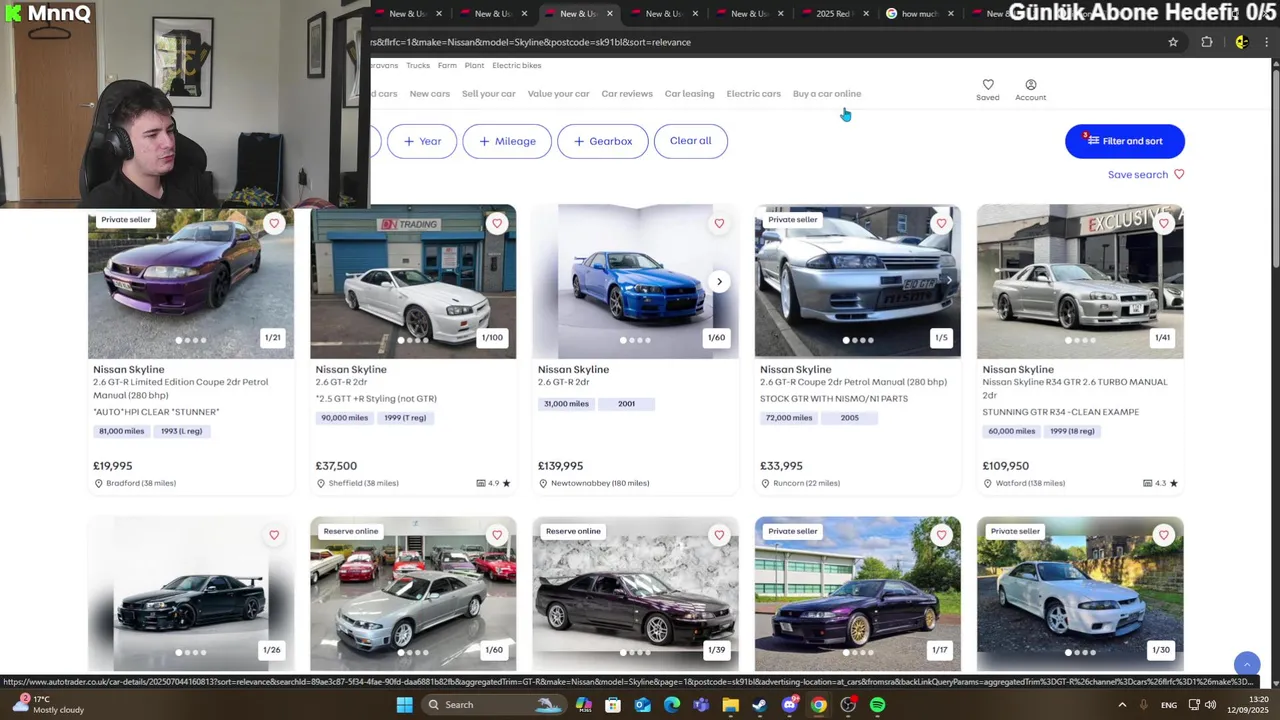1280x720 pixels.
Task: Click the chat bubble floating button
Action: click(1246, 664)
